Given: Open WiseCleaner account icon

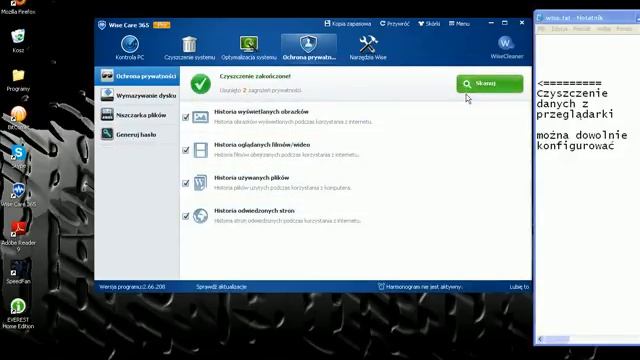Looking at the screenshot, I should coord(507,48).
